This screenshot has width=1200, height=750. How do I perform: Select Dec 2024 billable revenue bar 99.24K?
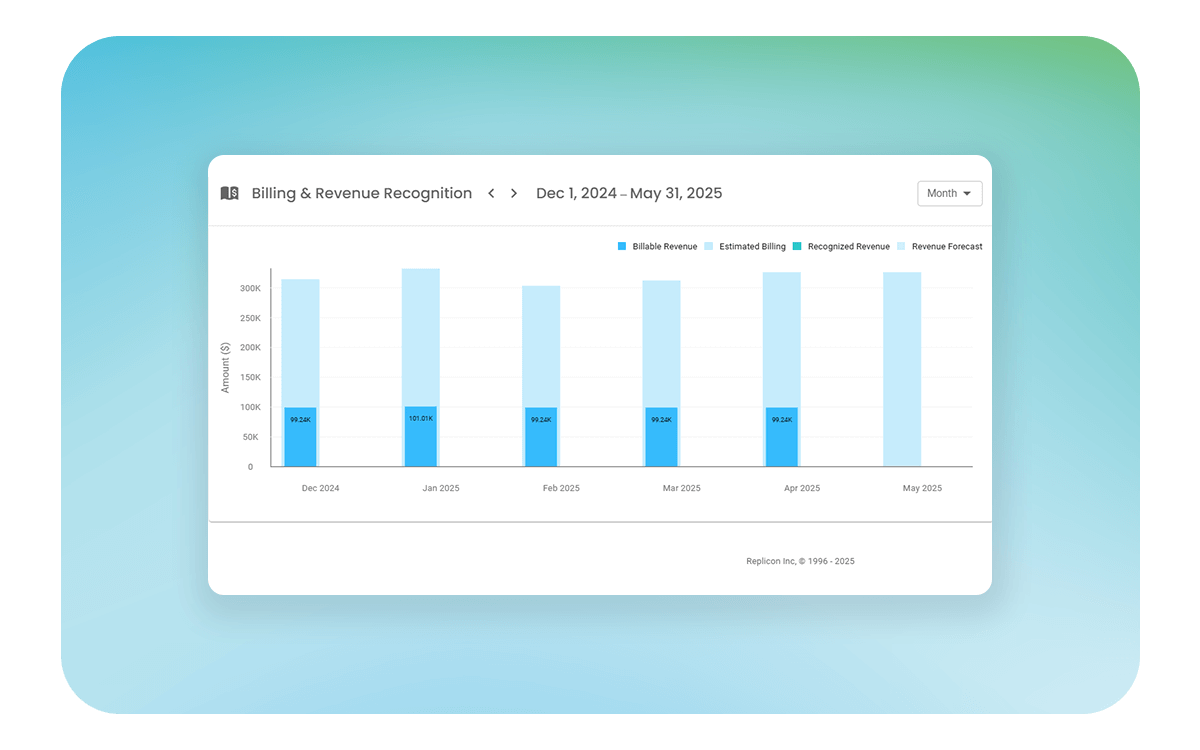(300, 437)
